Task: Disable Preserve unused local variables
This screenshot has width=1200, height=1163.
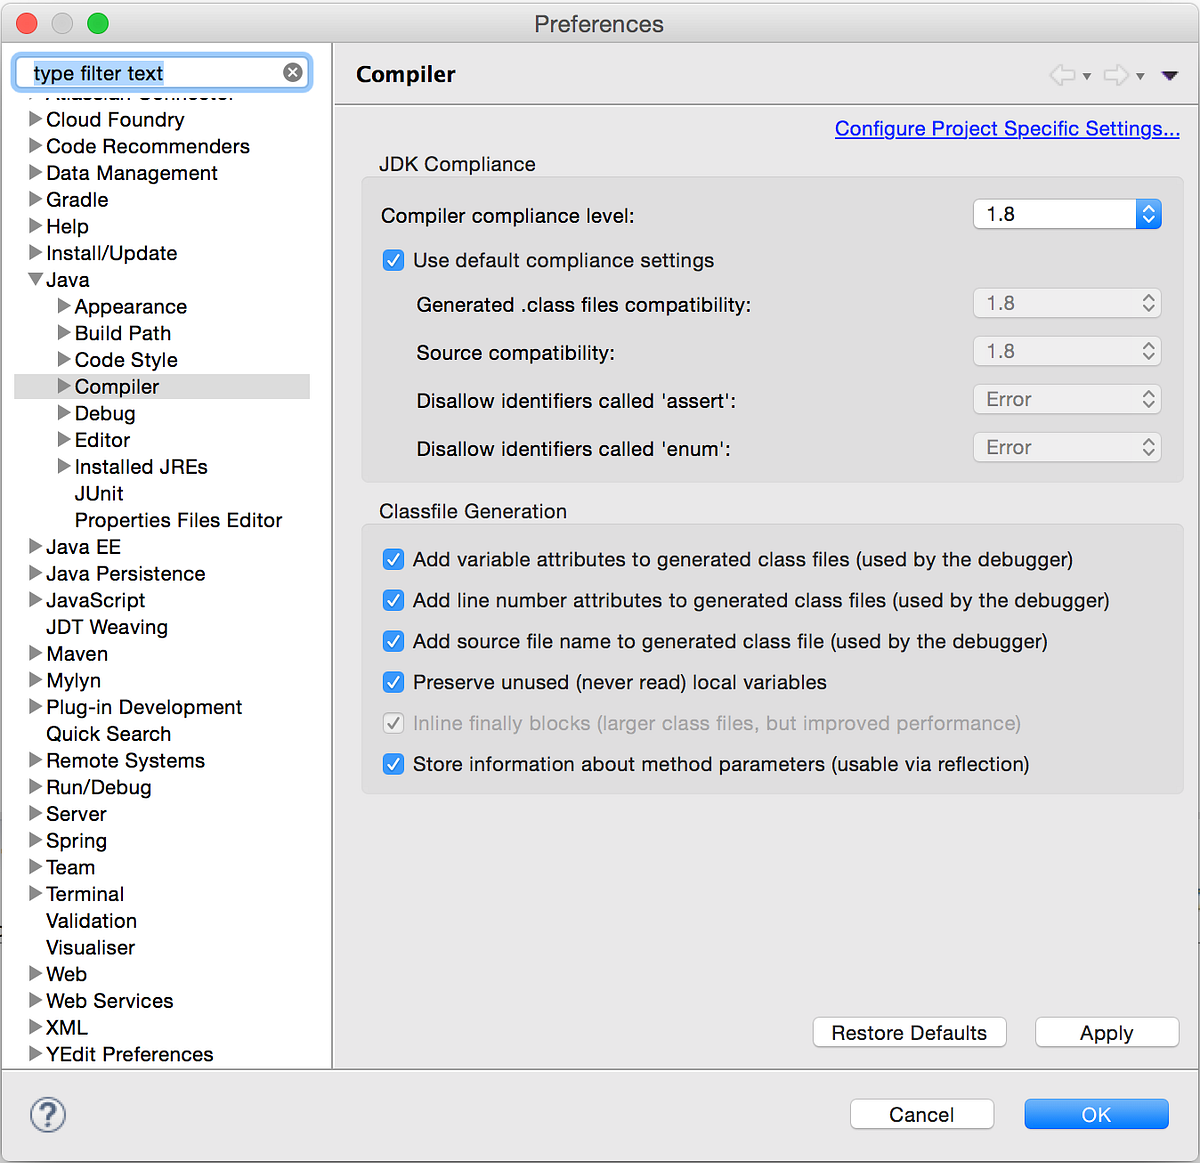Action: 393,682
